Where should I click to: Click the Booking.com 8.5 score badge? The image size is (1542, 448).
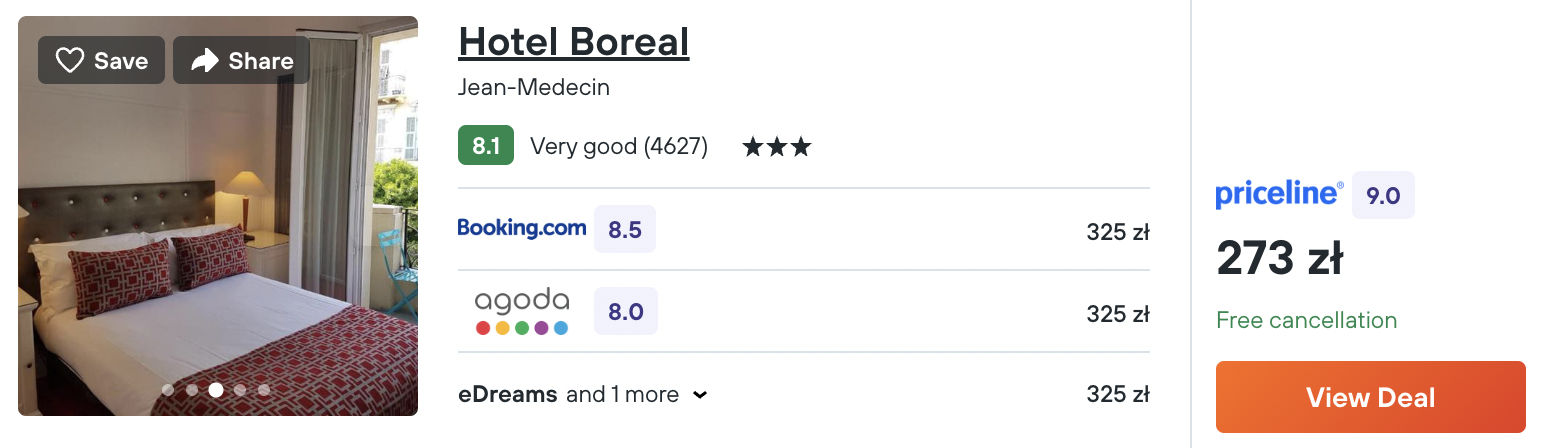(625, 229)
